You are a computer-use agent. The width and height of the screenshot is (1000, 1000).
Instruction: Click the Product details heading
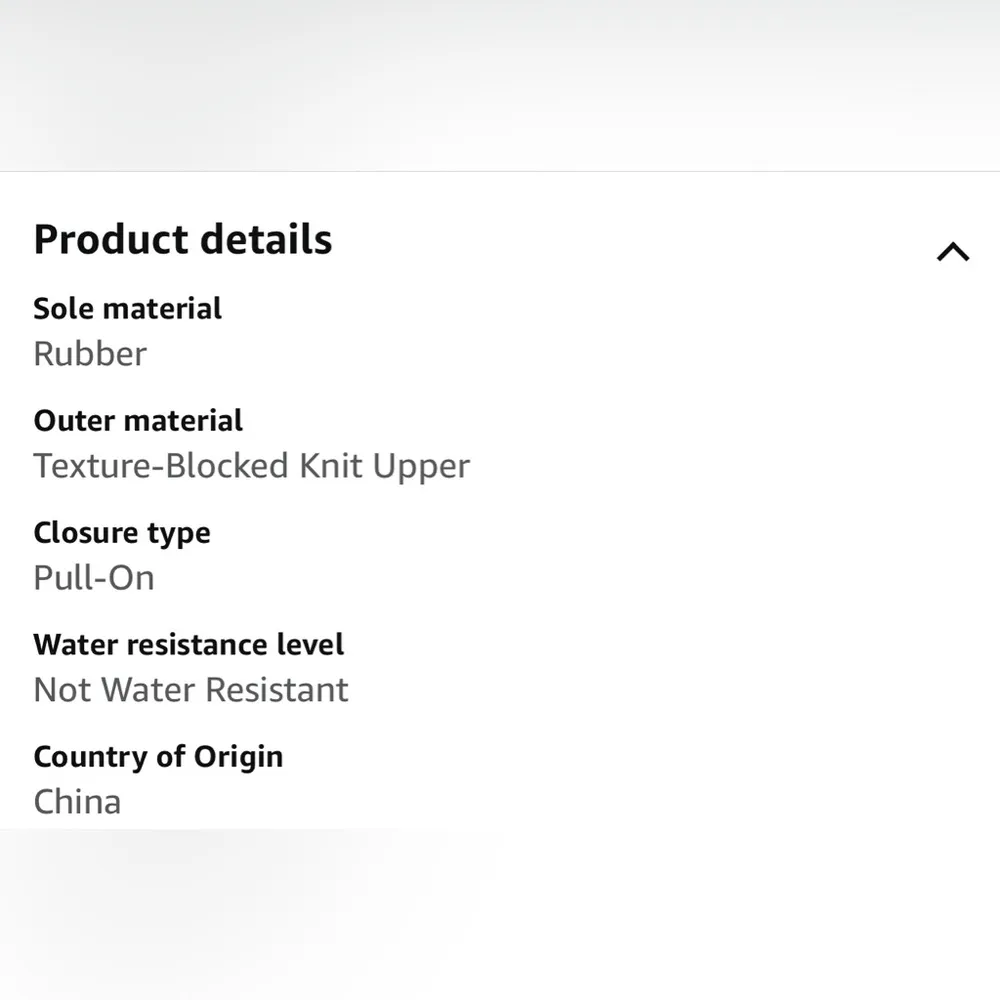pos(183,240)
